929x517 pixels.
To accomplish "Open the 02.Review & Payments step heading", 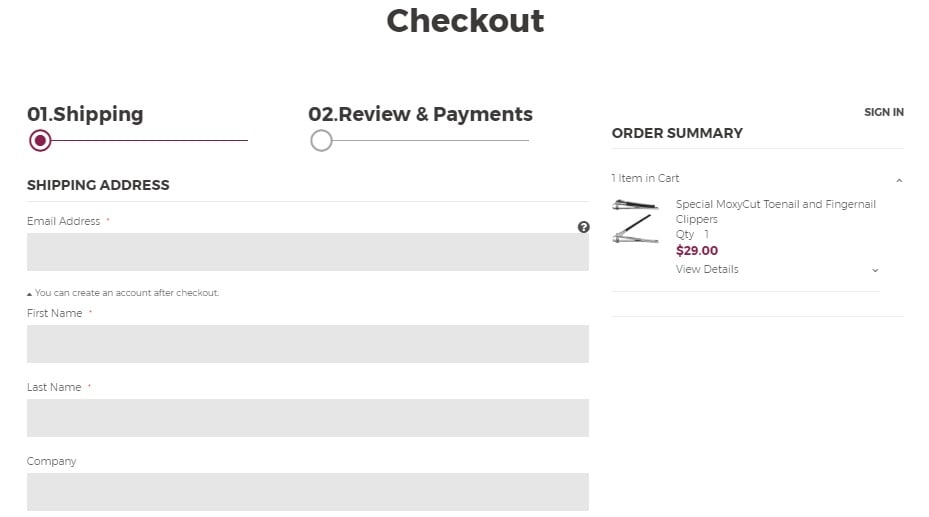I will [x=421, y=114].
